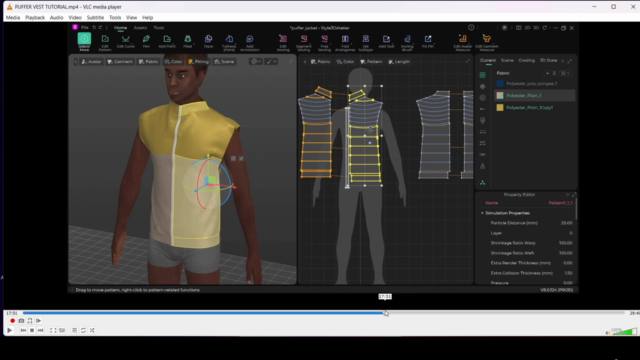Select the Fix Pin tool

click(x=428, y=42)
